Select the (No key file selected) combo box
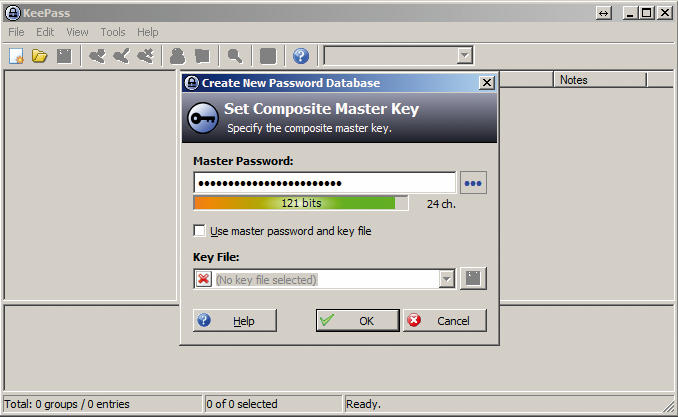Screen dimensions: 678x417 (x=324, y=279)
